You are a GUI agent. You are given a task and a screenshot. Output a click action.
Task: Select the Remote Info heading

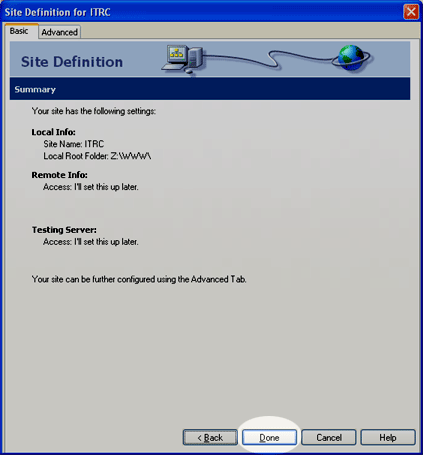60,175
